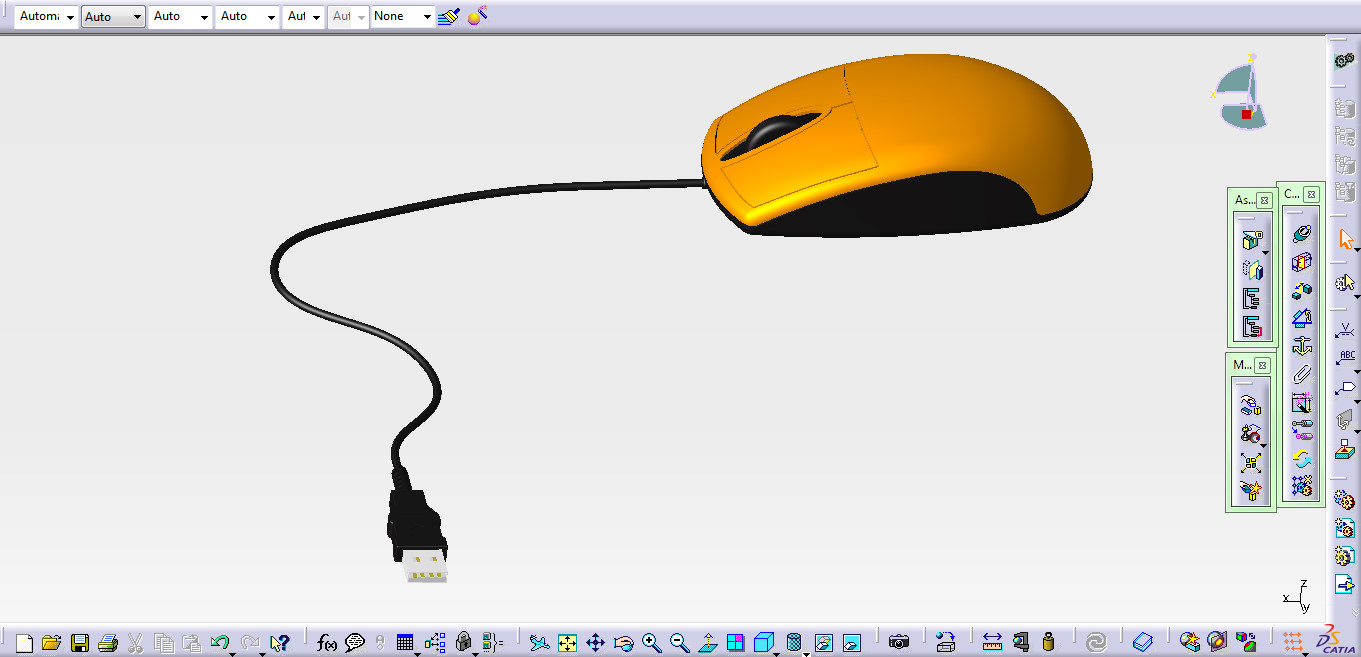Click the view compass at top right
Screen dimensions: 1361x657
[x=1242, y=92]
